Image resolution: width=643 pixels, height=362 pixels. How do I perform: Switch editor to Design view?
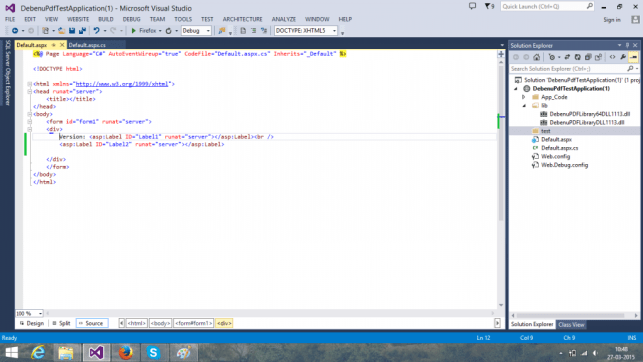(32, 323)
